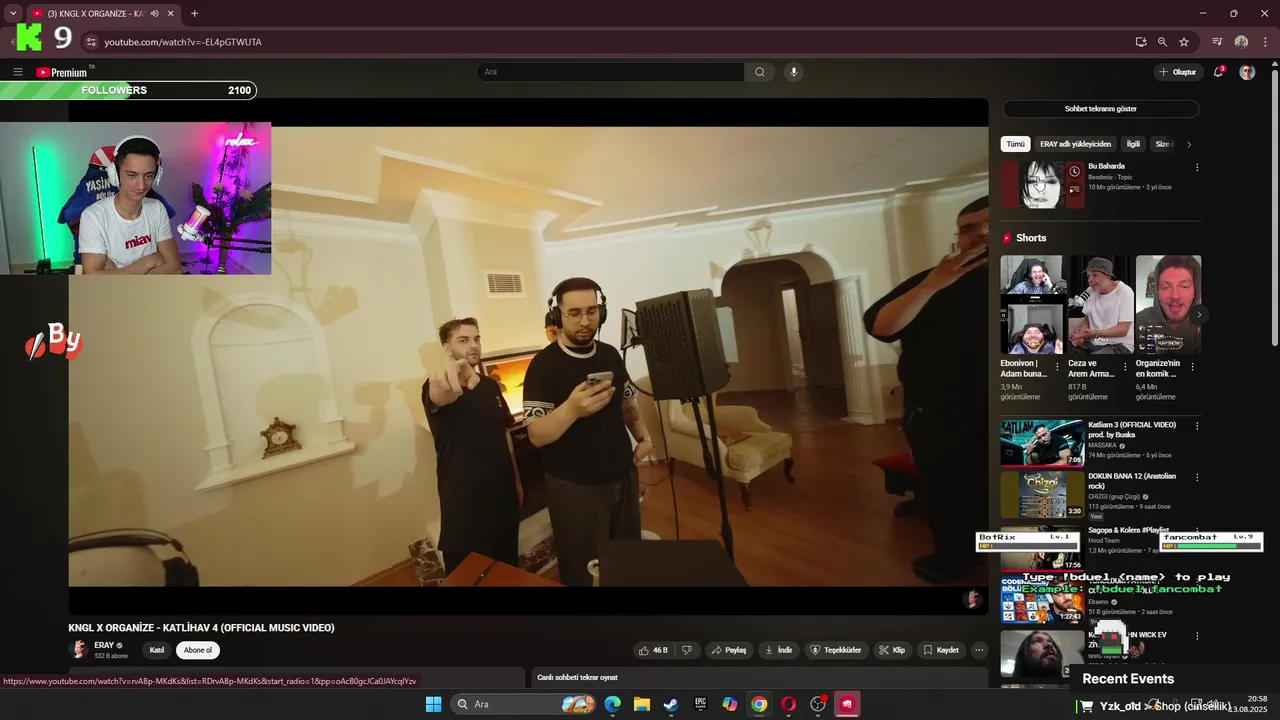Open options for the Ebonivon Short
1280x720 pixels.
(x=1057, y=367)
